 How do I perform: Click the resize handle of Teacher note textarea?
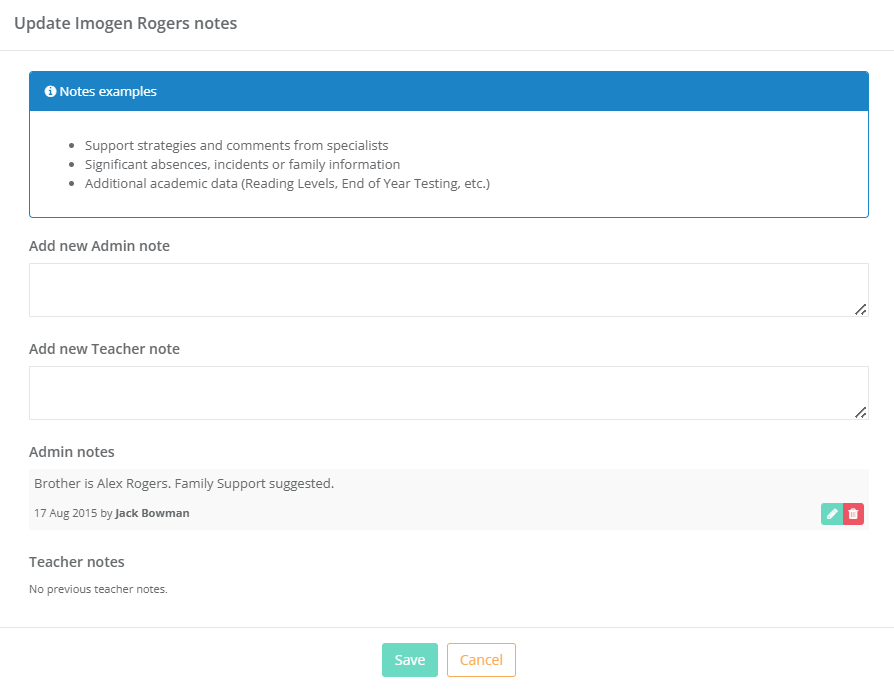[860, 412]
